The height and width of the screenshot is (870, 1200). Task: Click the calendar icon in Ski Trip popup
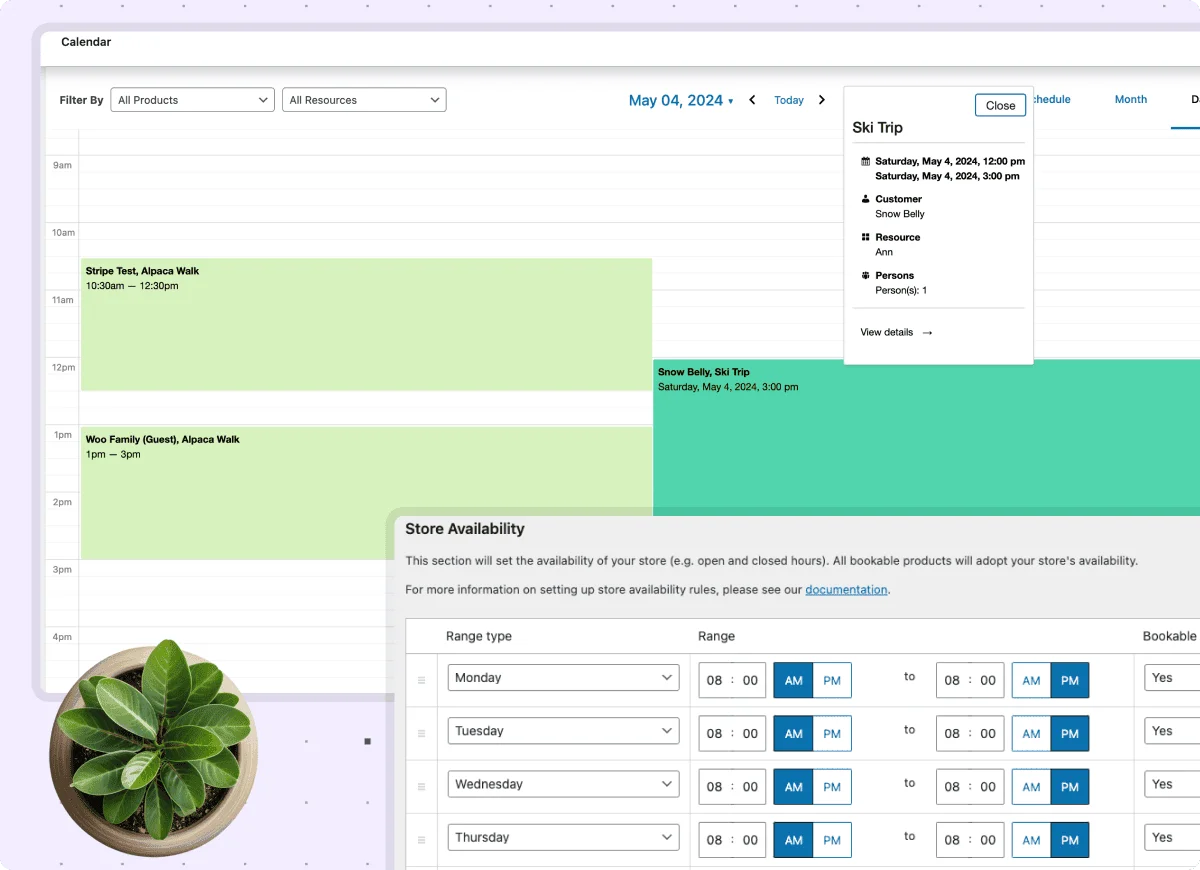(x=865, y=161)
